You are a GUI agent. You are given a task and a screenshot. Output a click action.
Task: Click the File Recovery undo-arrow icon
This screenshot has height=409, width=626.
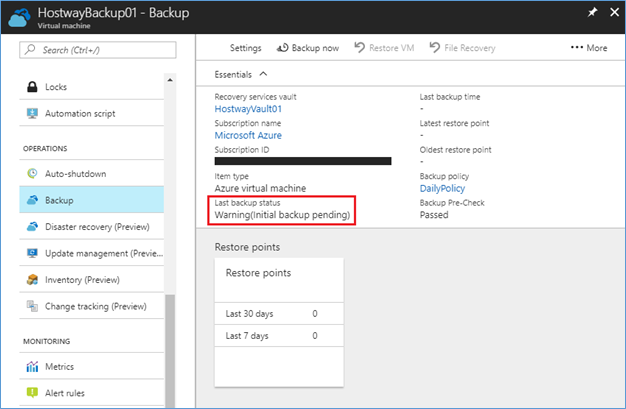point(435,48)
